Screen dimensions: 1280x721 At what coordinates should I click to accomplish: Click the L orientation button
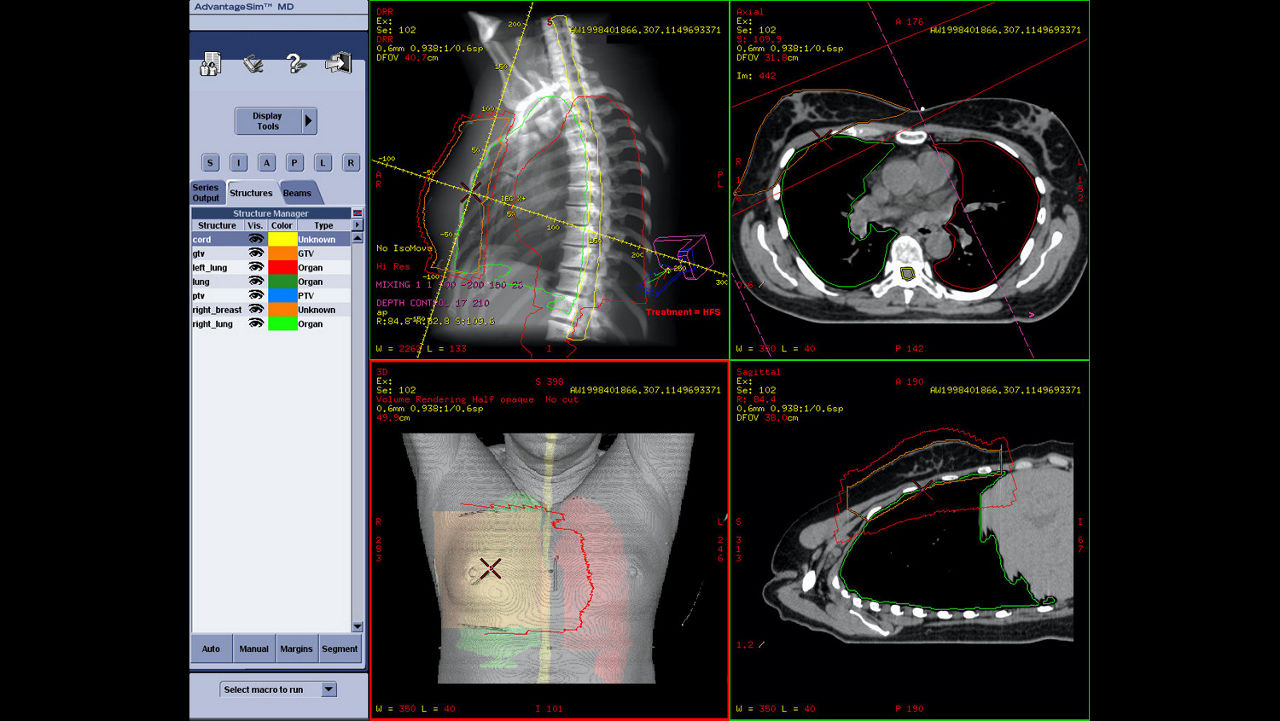[x=323, y=163]
